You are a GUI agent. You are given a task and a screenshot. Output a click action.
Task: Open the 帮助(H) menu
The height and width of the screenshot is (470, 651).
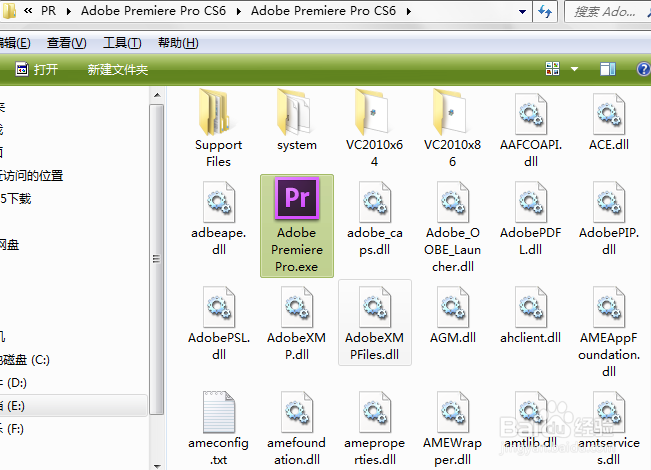[179, 43]
